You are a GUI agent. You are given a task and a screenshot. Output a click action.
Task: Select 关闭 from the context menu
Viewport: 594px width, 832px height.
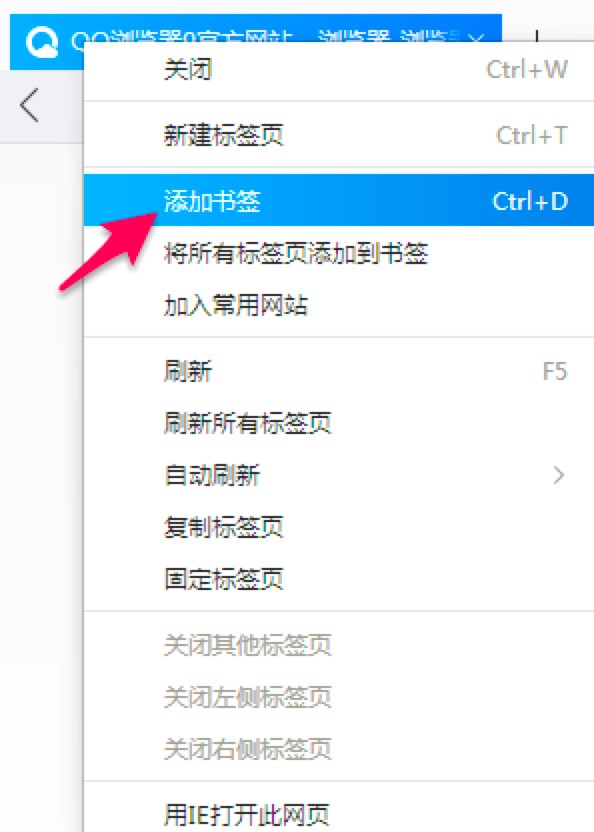(339, 70)
